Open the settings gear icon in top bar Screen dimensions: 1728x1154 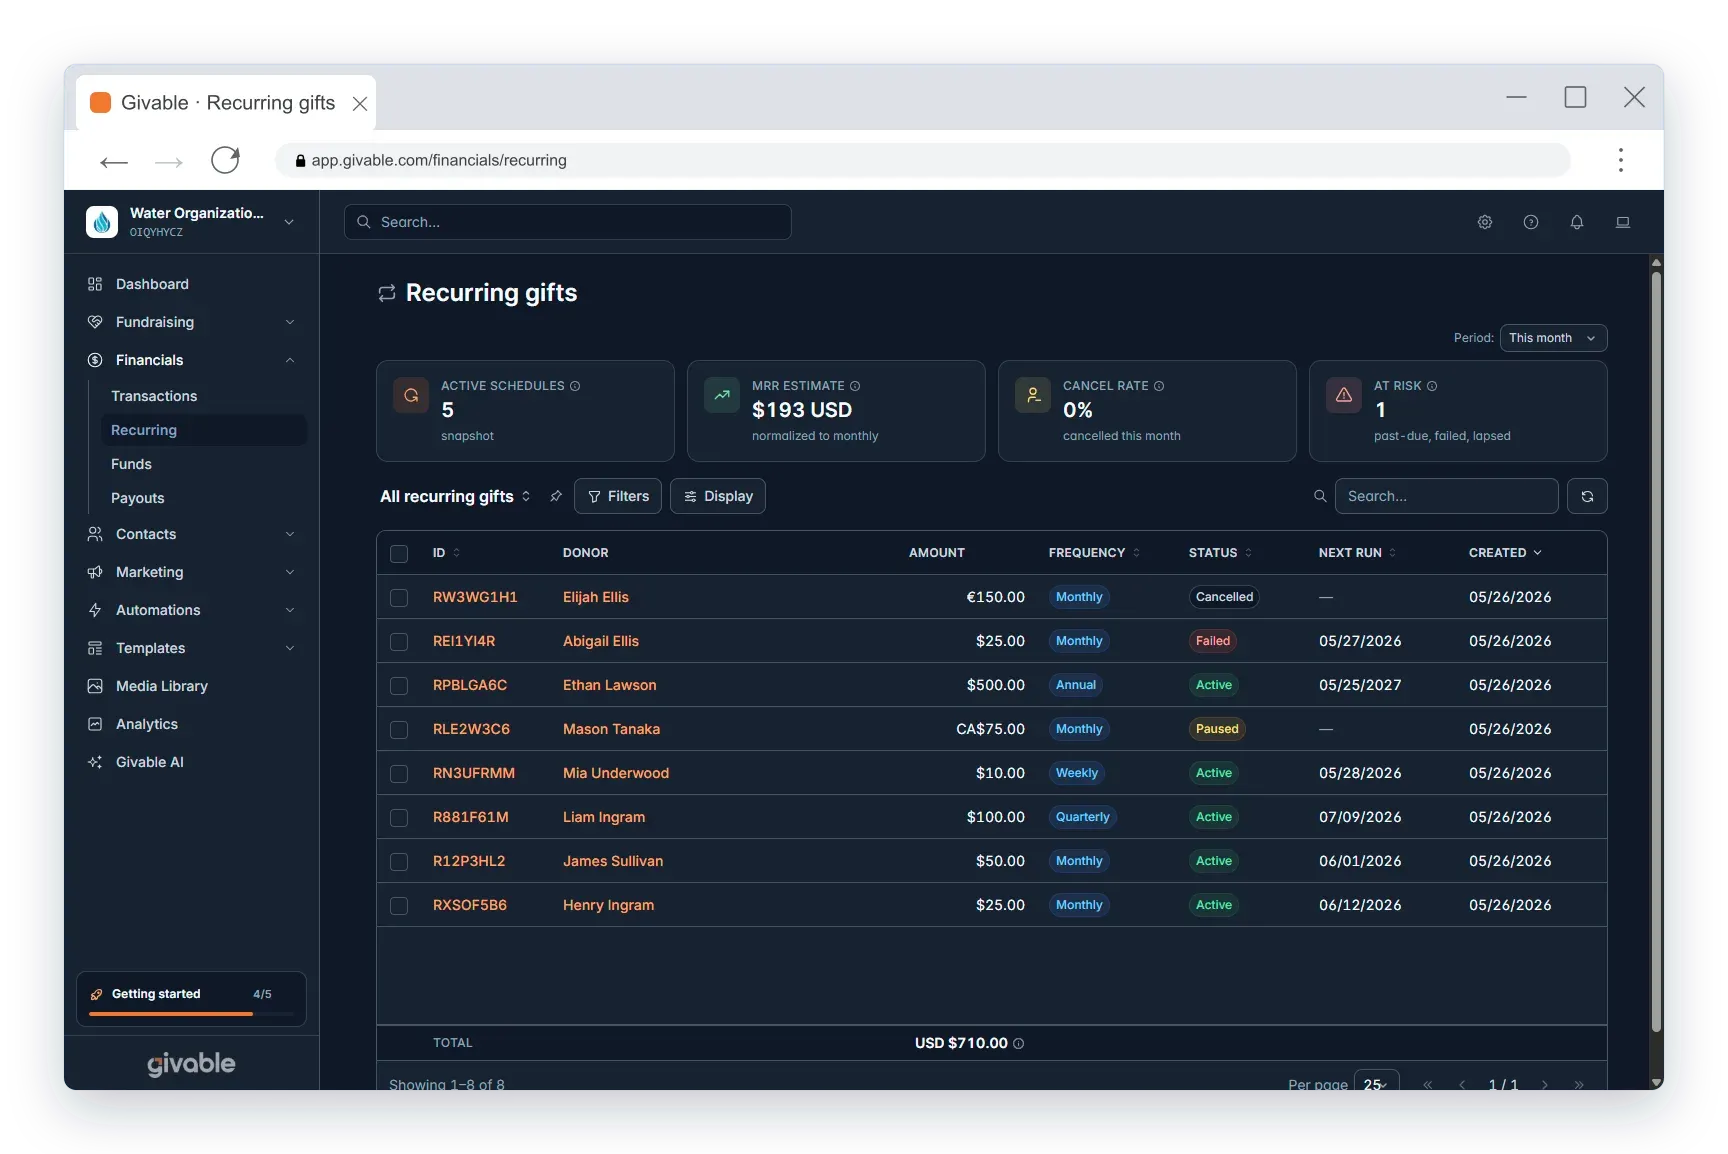(1485, 222)
